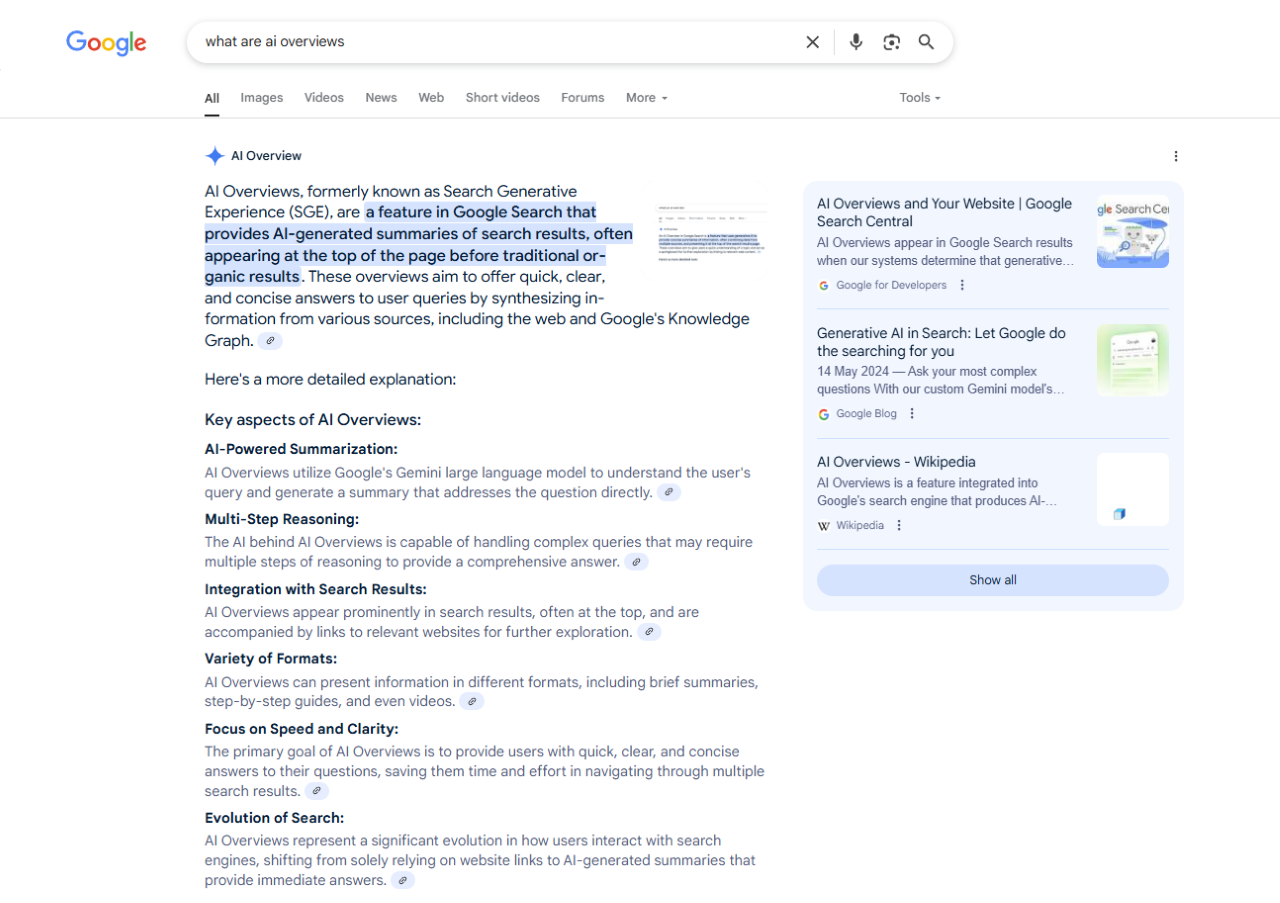This screenshot has height=903, width=1280.
Task: Switch to the Videos tab
Action: click(x=324, y=98)
